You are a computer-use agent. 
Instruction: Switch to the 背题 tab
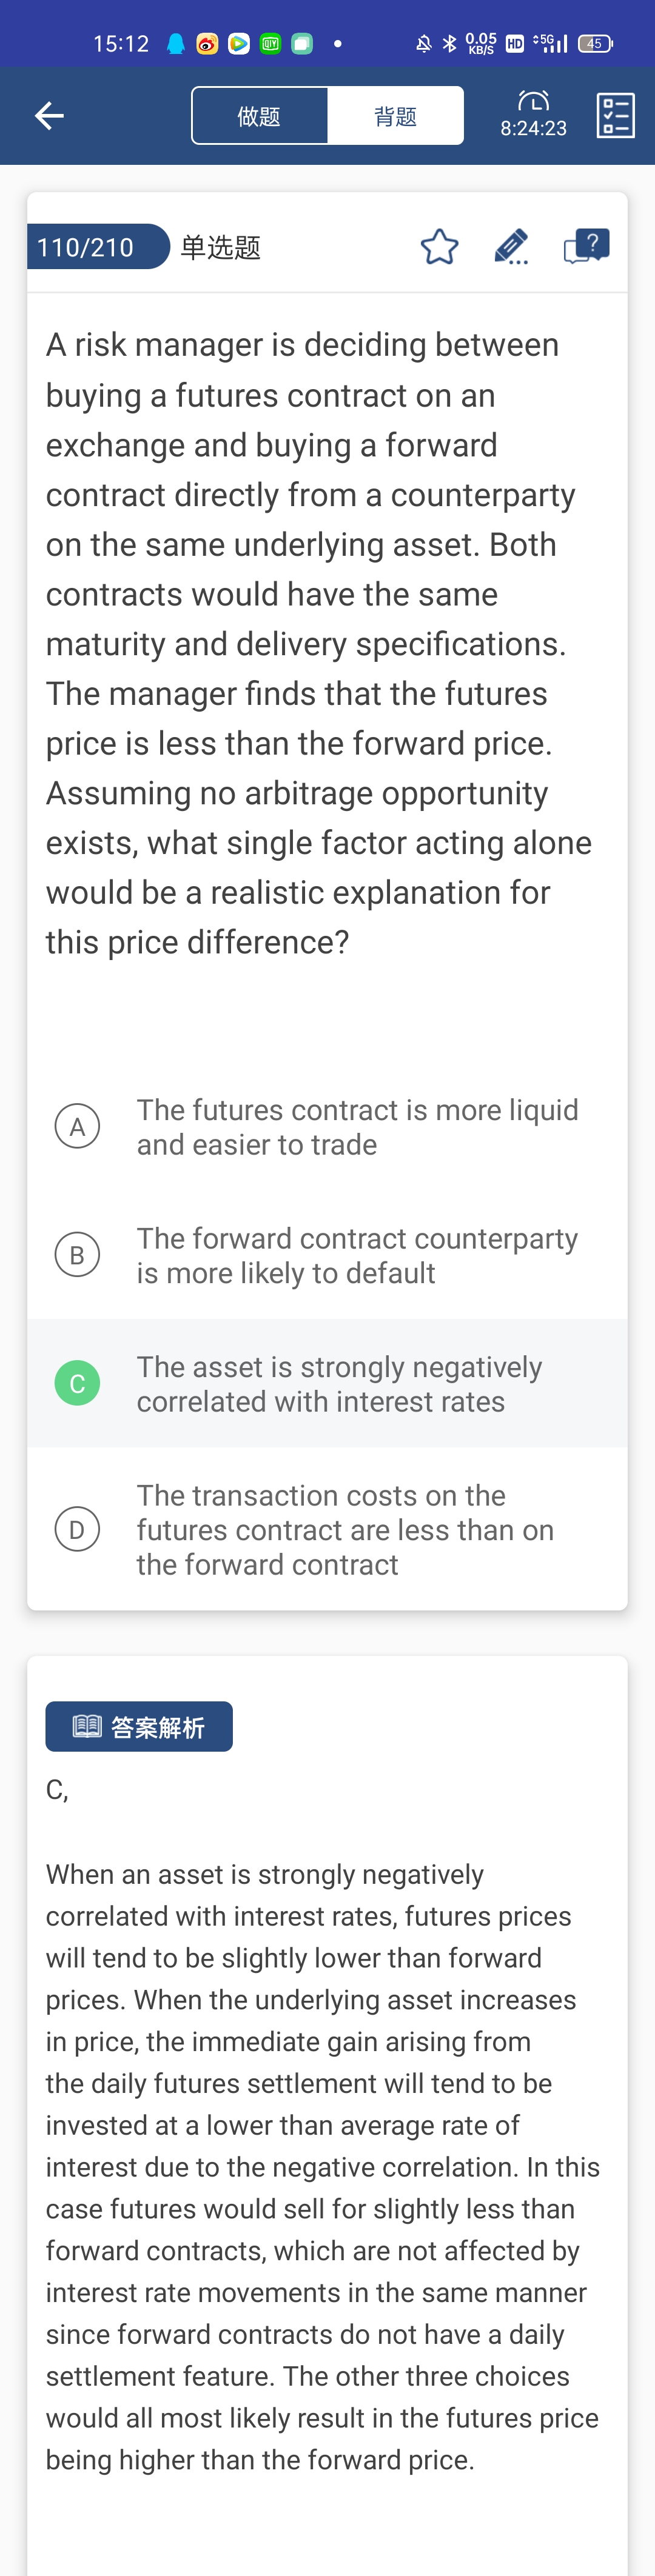pos(395,116)
